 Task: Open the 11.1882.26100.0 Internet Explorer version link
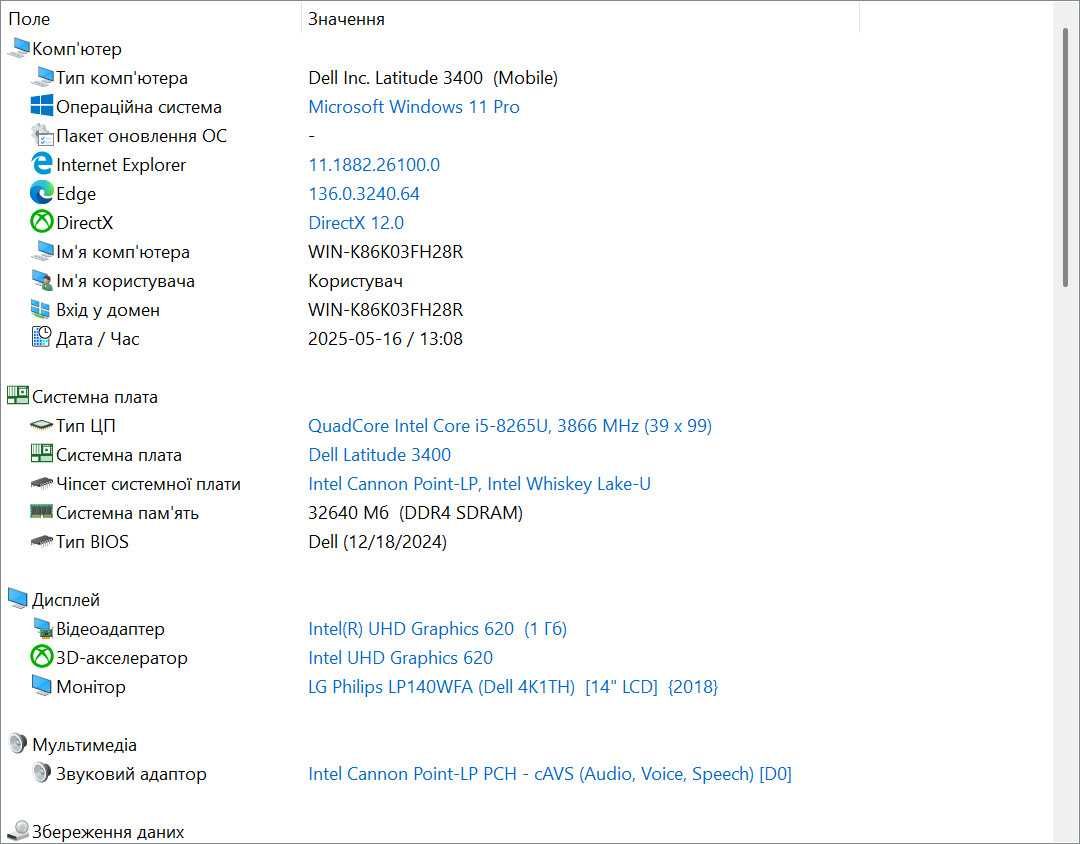click(374, 165)
